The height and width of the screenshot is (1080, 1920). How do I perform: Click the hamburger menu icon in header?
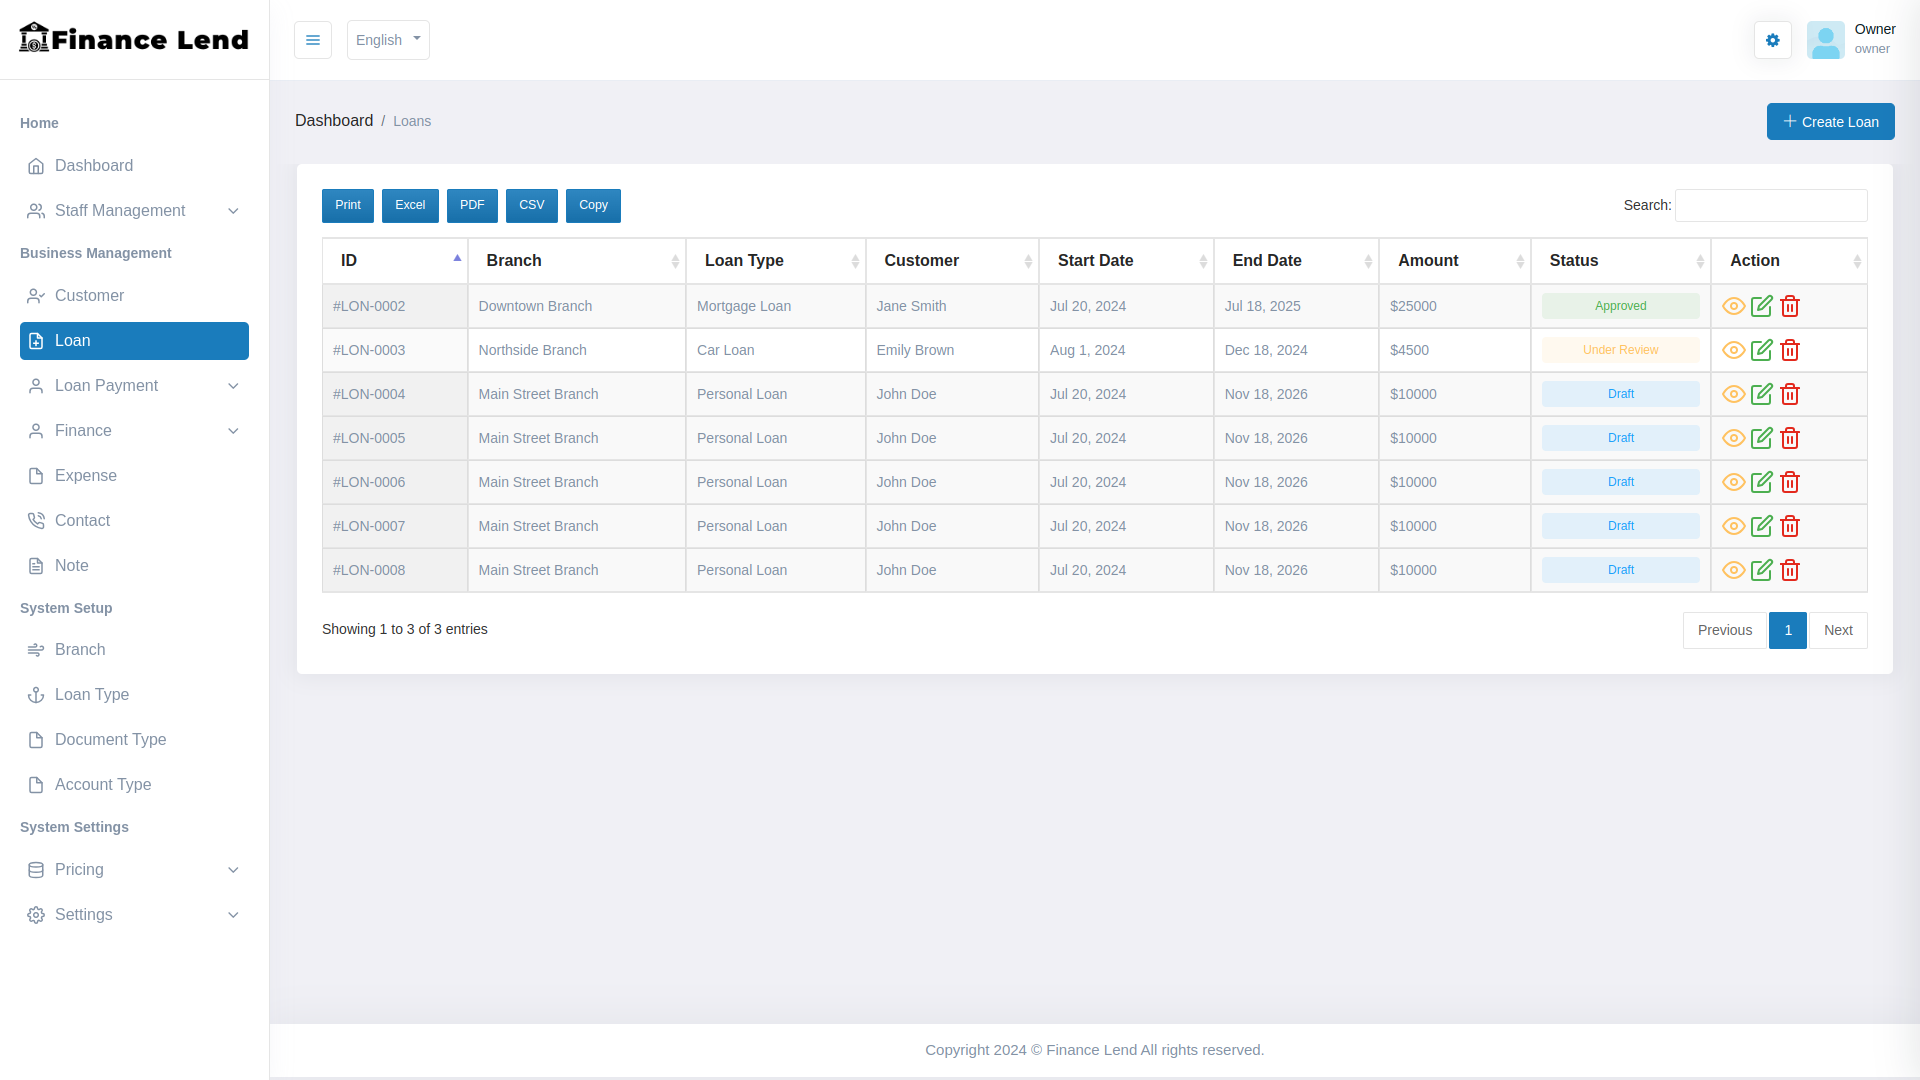[313, 40]
